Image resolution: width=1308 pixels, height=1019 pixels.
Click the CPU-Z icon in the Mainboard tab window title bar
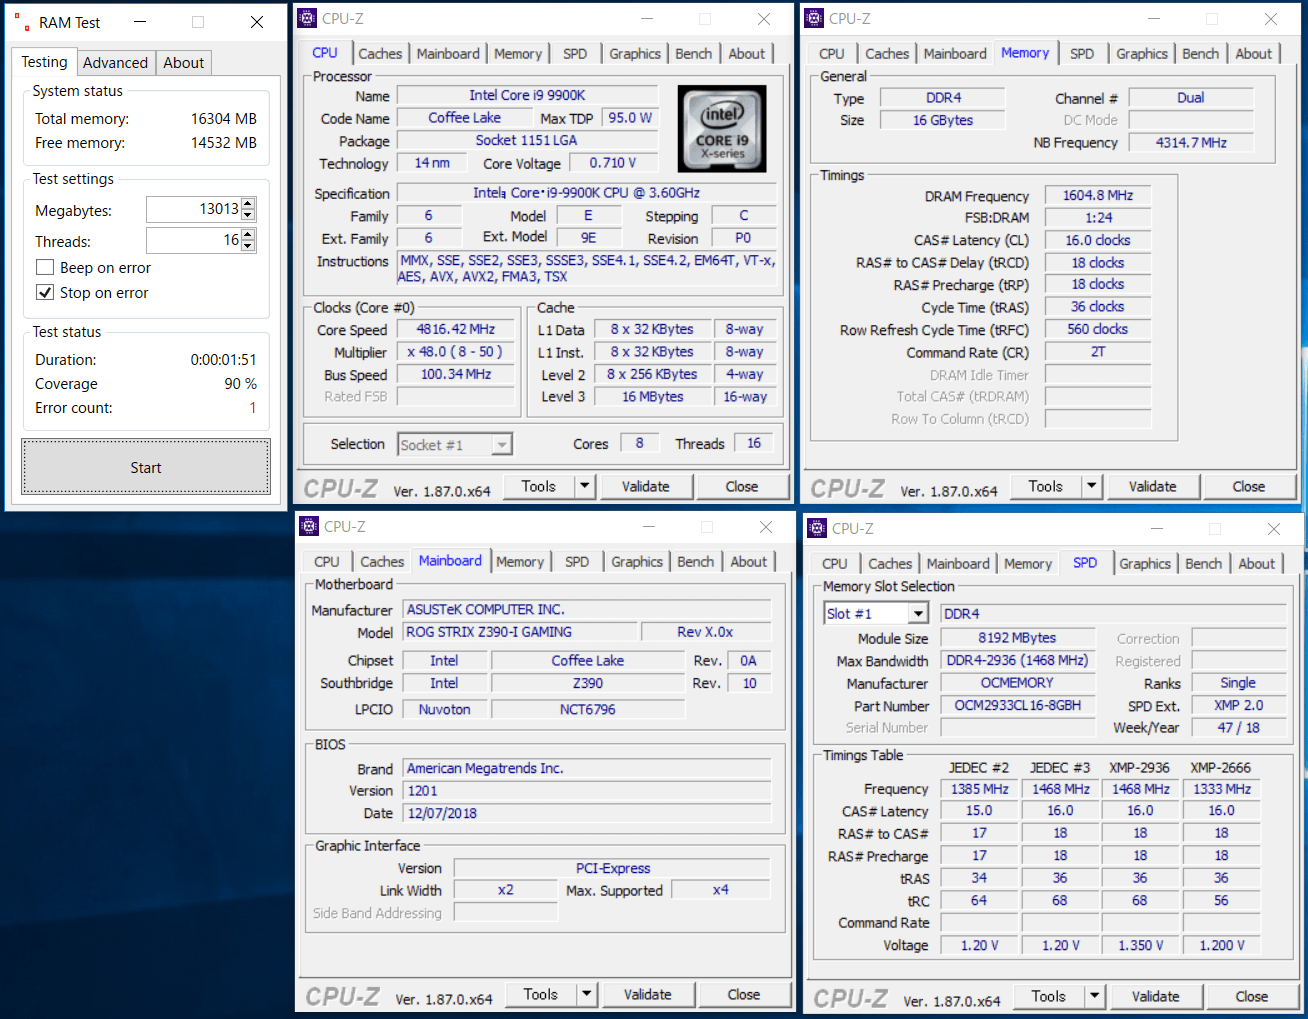point(310,526)
